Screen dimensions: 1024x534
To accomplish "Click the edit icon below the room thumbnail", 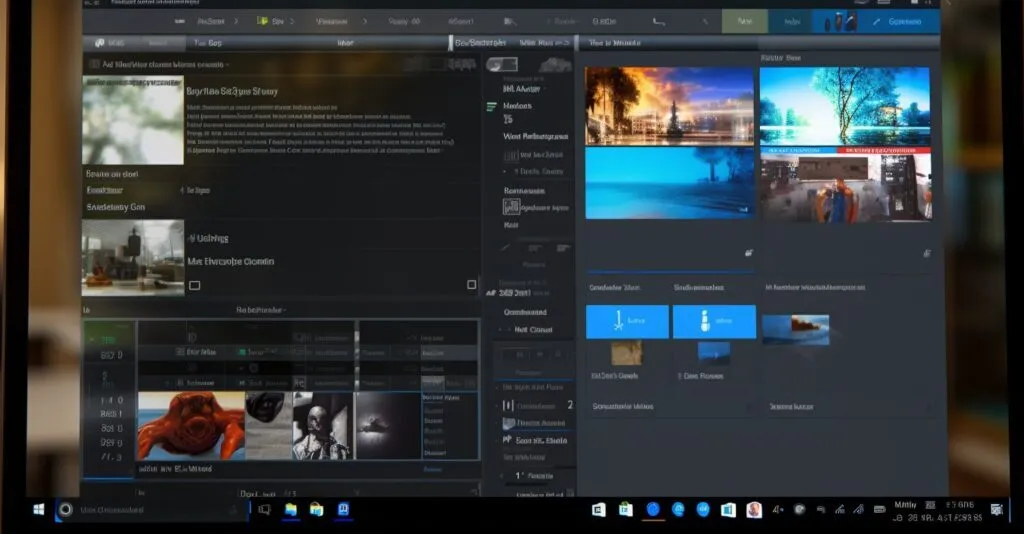I will [x=927, y=253].
